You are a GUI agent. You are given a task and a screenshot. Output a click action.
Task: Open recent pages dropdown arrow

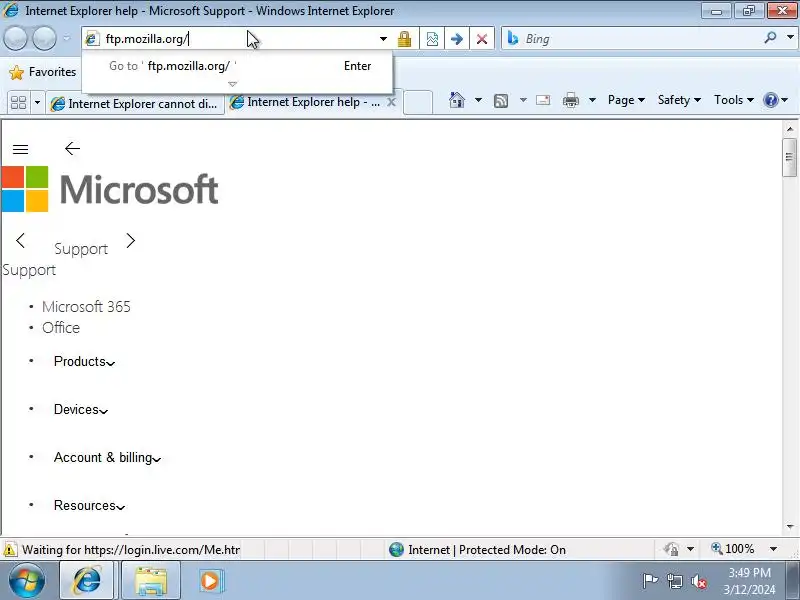tap(66, 38)
